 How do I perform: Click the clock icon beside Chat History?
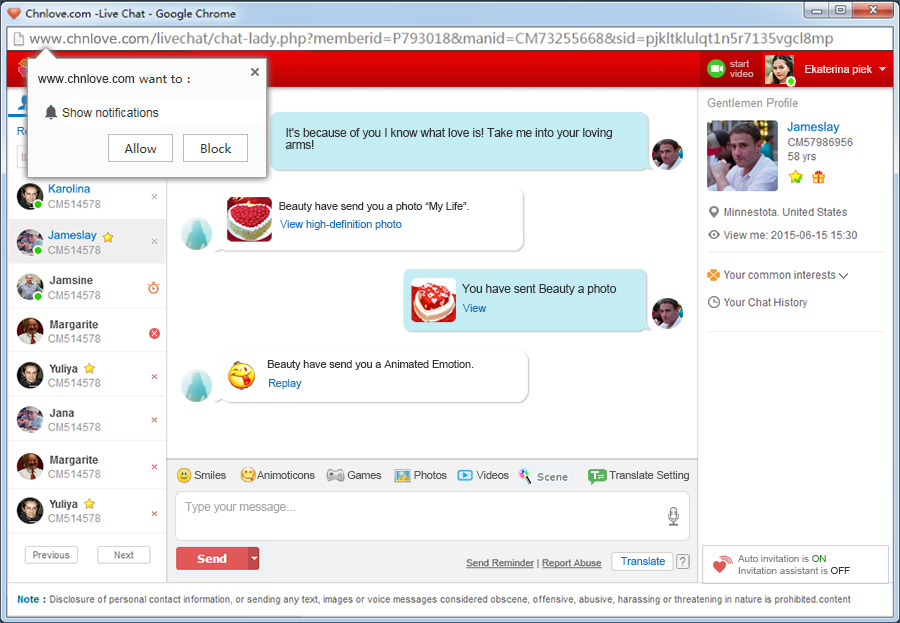pos(713,302)
